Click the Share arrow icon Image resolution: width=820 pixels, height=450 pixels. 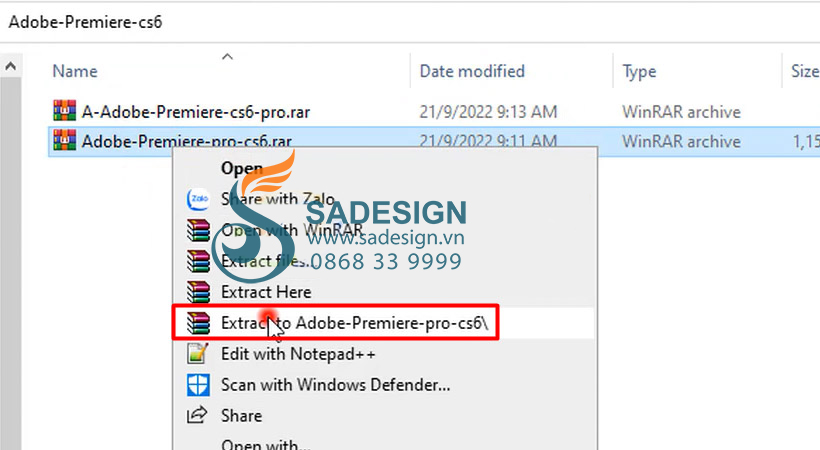tap(197, 415)
